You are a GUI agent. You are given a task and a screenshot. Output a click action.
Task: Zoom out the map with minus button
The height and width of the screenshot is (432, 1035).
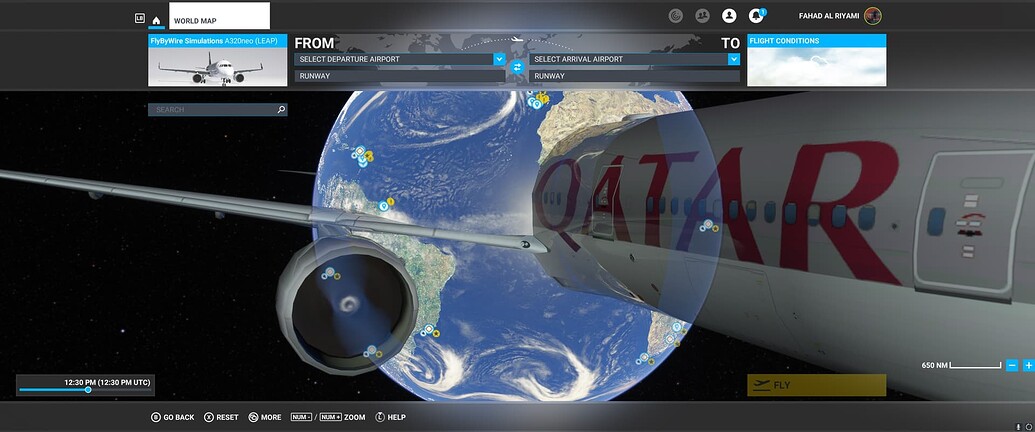(1012, 365)
